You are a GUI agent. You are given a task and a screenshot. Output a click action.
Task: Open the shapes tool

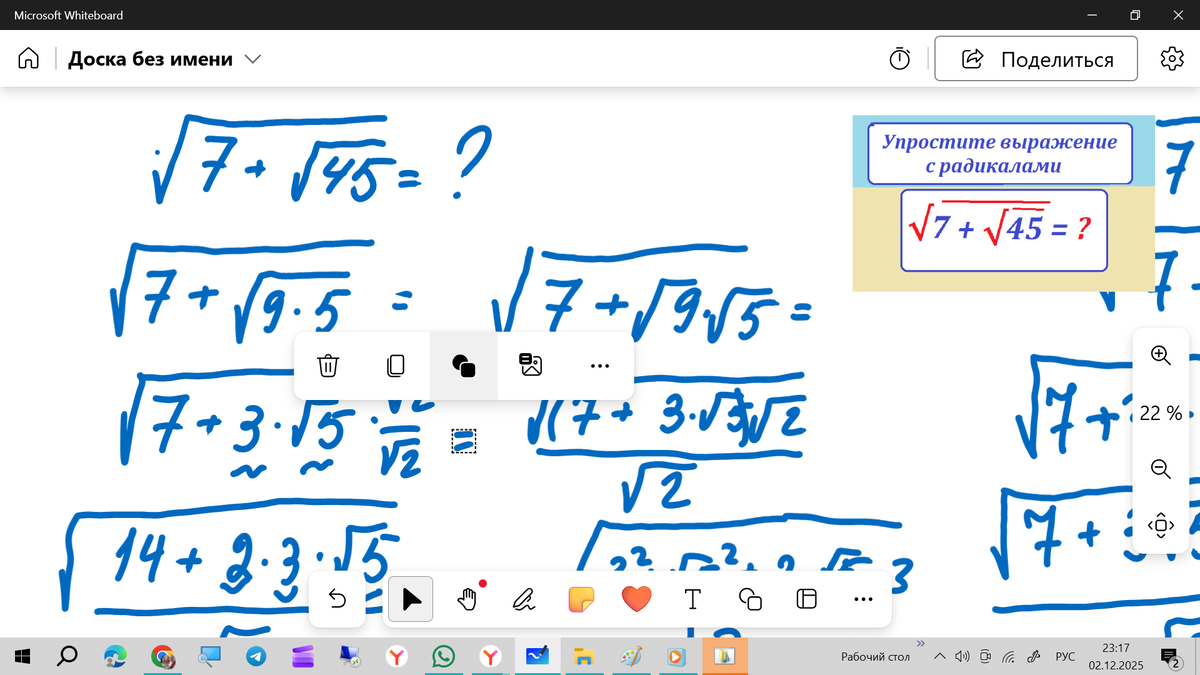point(750,599)
